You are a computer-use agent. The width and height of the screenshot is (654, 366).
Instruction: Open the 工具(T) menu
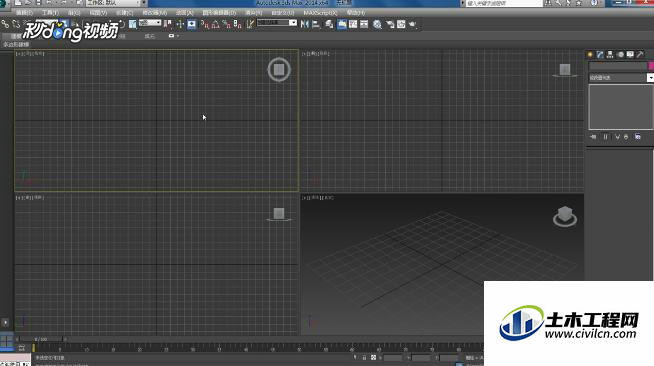[50, 13]
